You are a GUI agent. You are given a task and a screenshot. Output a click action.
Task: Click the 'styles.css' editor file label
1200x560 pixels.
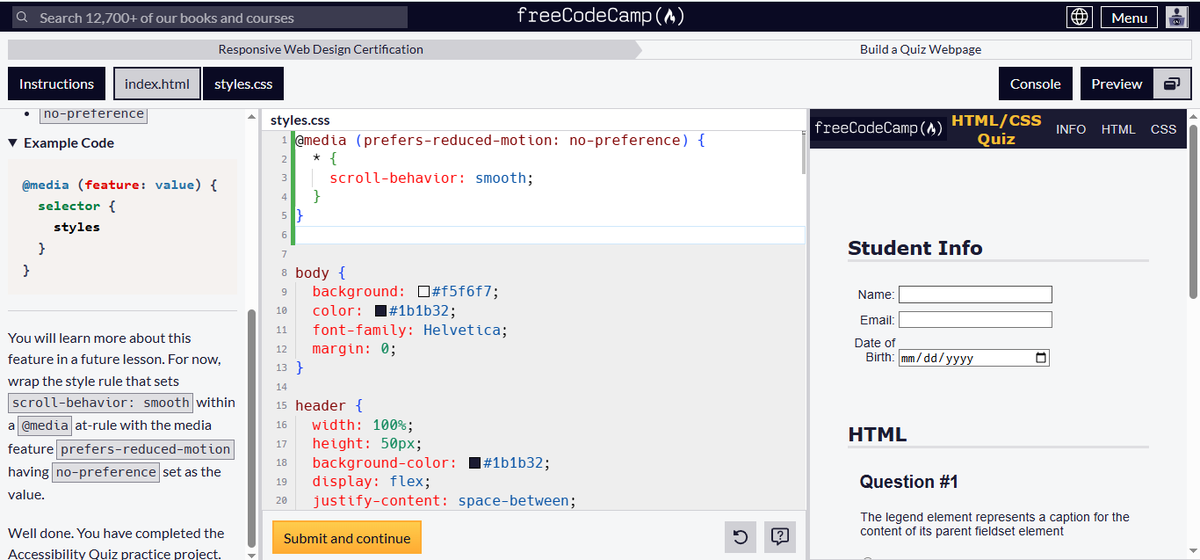click(x=300, y=120)
